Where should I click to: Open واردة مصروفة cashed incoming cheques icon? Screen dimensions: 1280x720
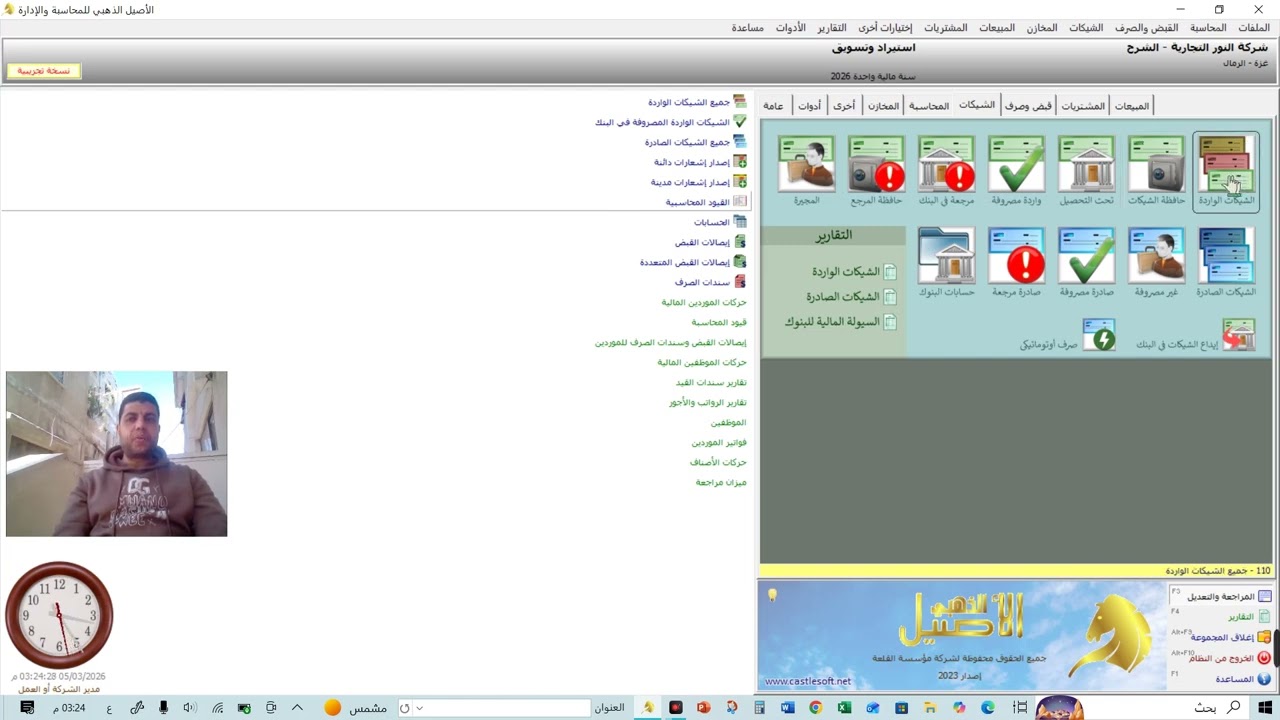tap(1016, 171)
